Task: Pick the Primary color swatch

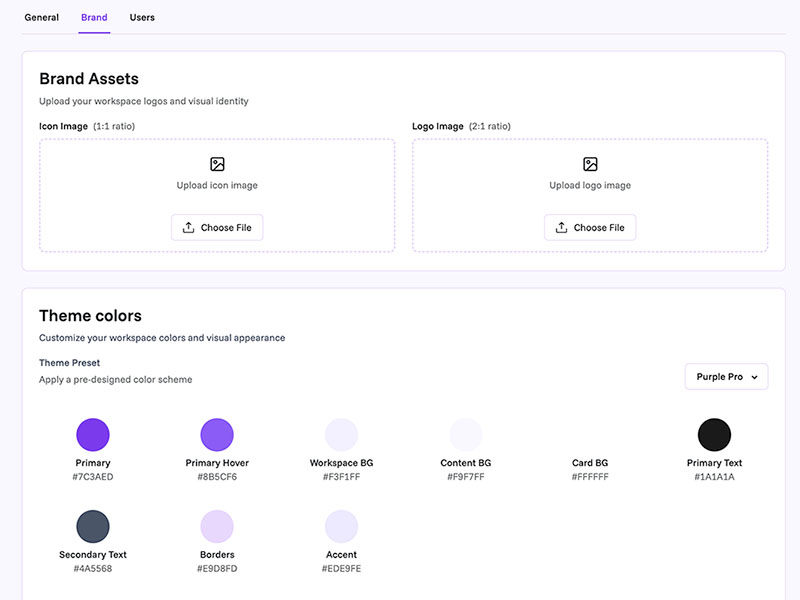Action: 93,435
